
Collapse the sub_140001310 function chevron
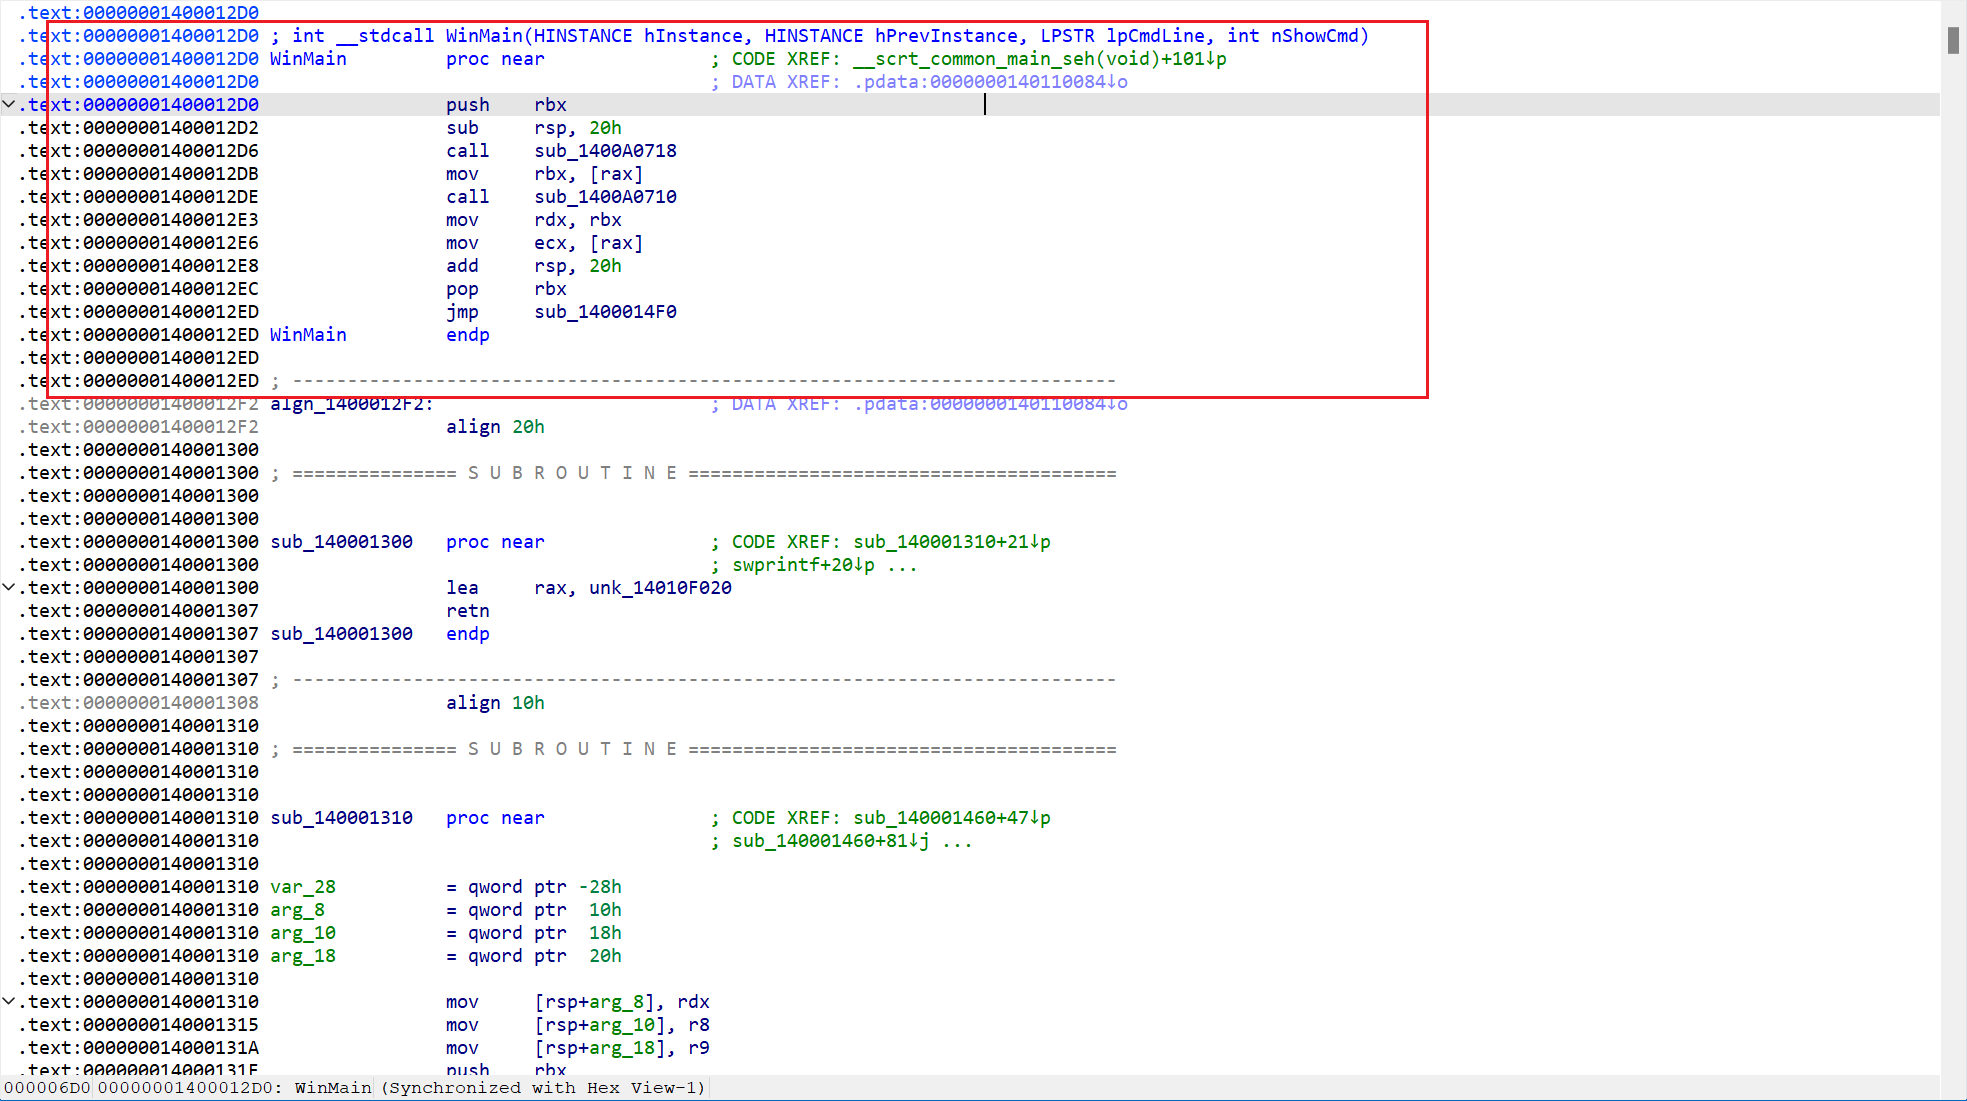(9, 1001)
